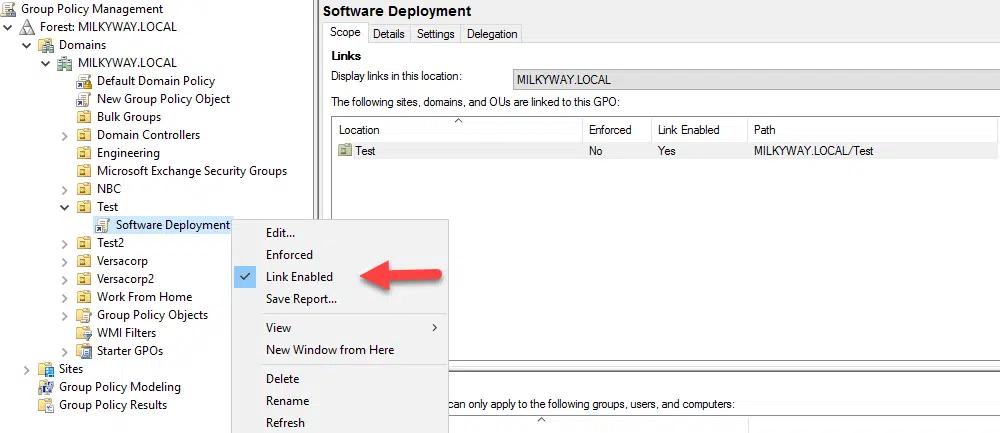Select Default Domain Policy in tree
The image size is (1000, 433).
pos(156,81)
